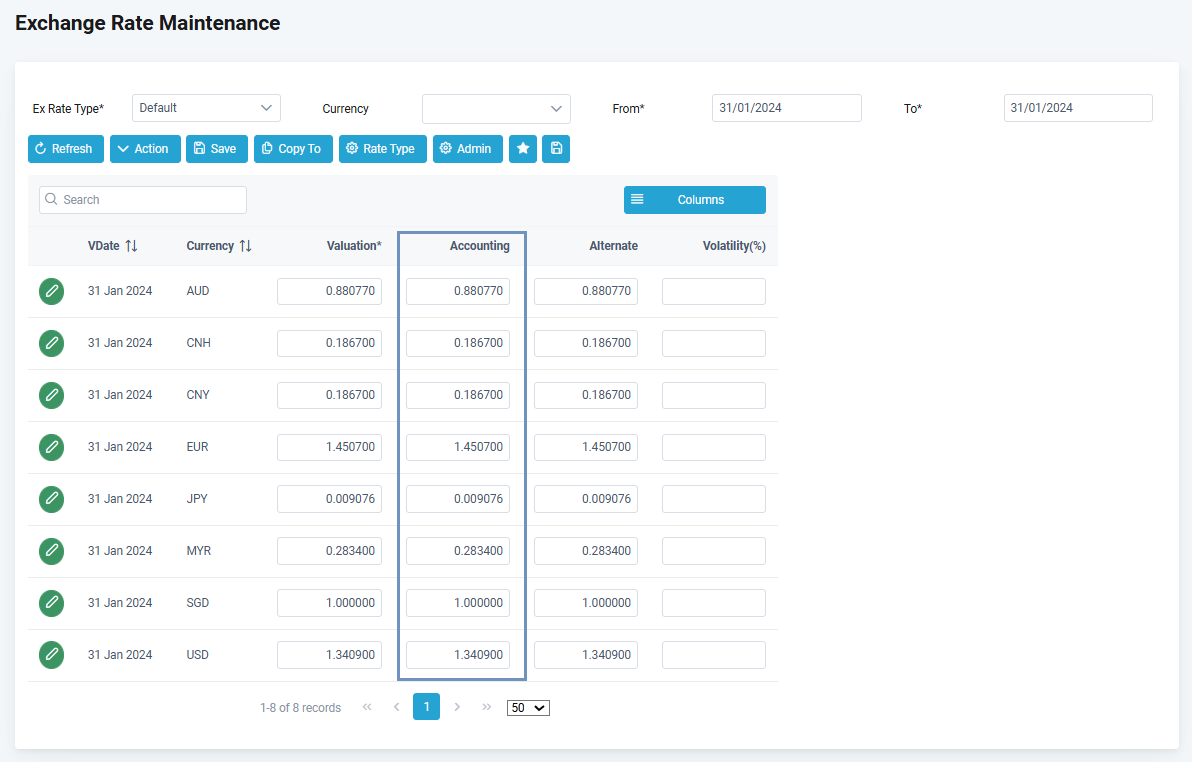
Task: Expand the Currency filter dropdown
Action: pyautogui.click(x=496, y=109)
